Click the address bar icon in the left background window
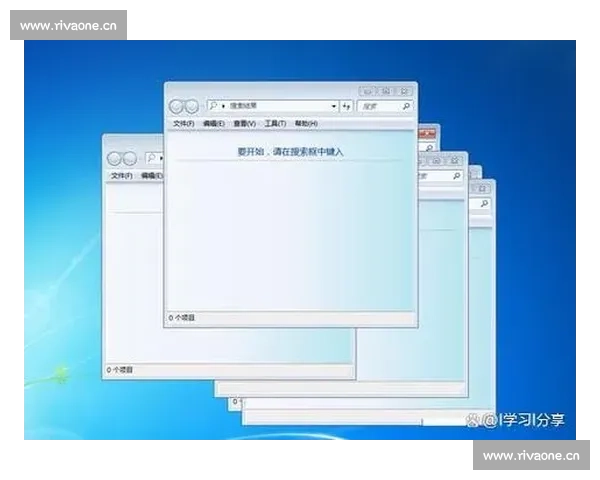Viewport: 600px width, 480px height. (152, 157)
